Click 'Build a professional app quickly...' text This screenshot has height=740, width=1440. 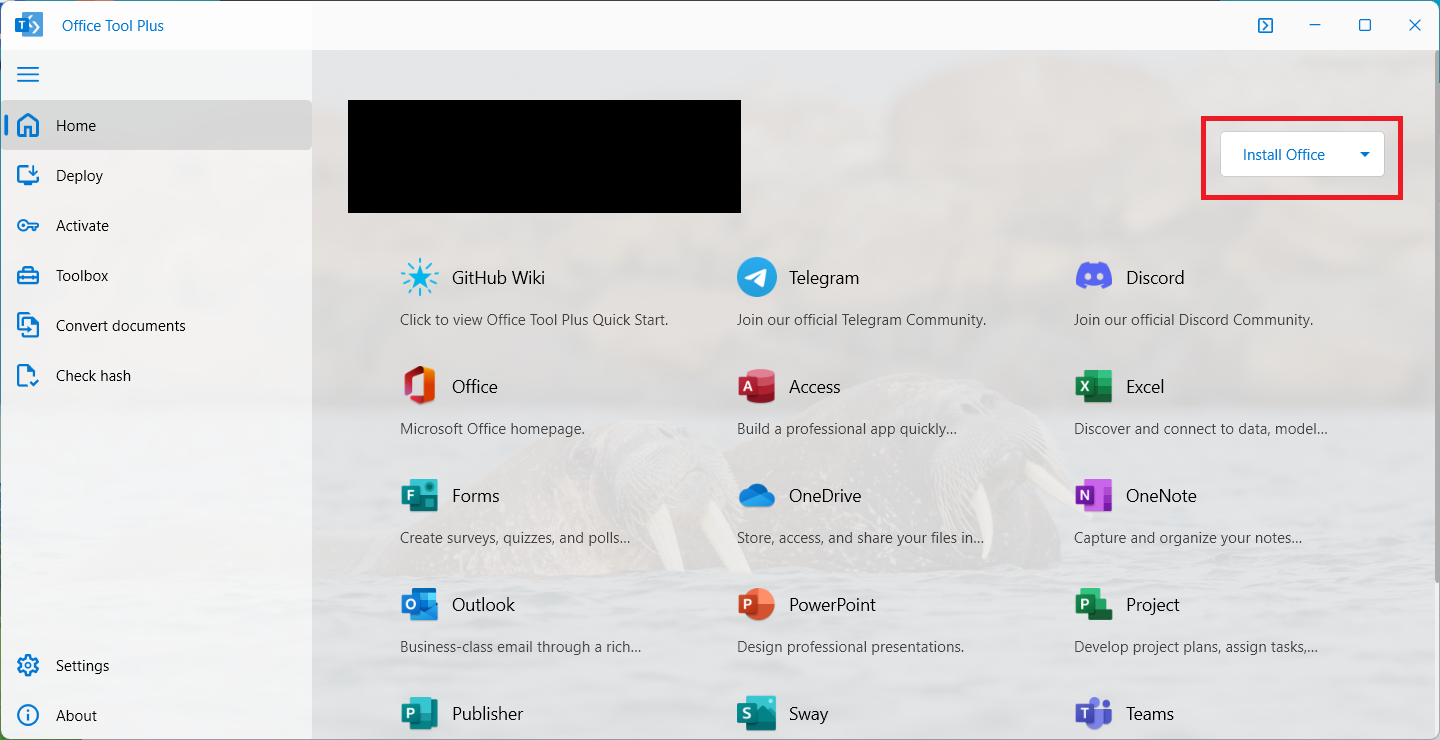(x=847, y=429)
